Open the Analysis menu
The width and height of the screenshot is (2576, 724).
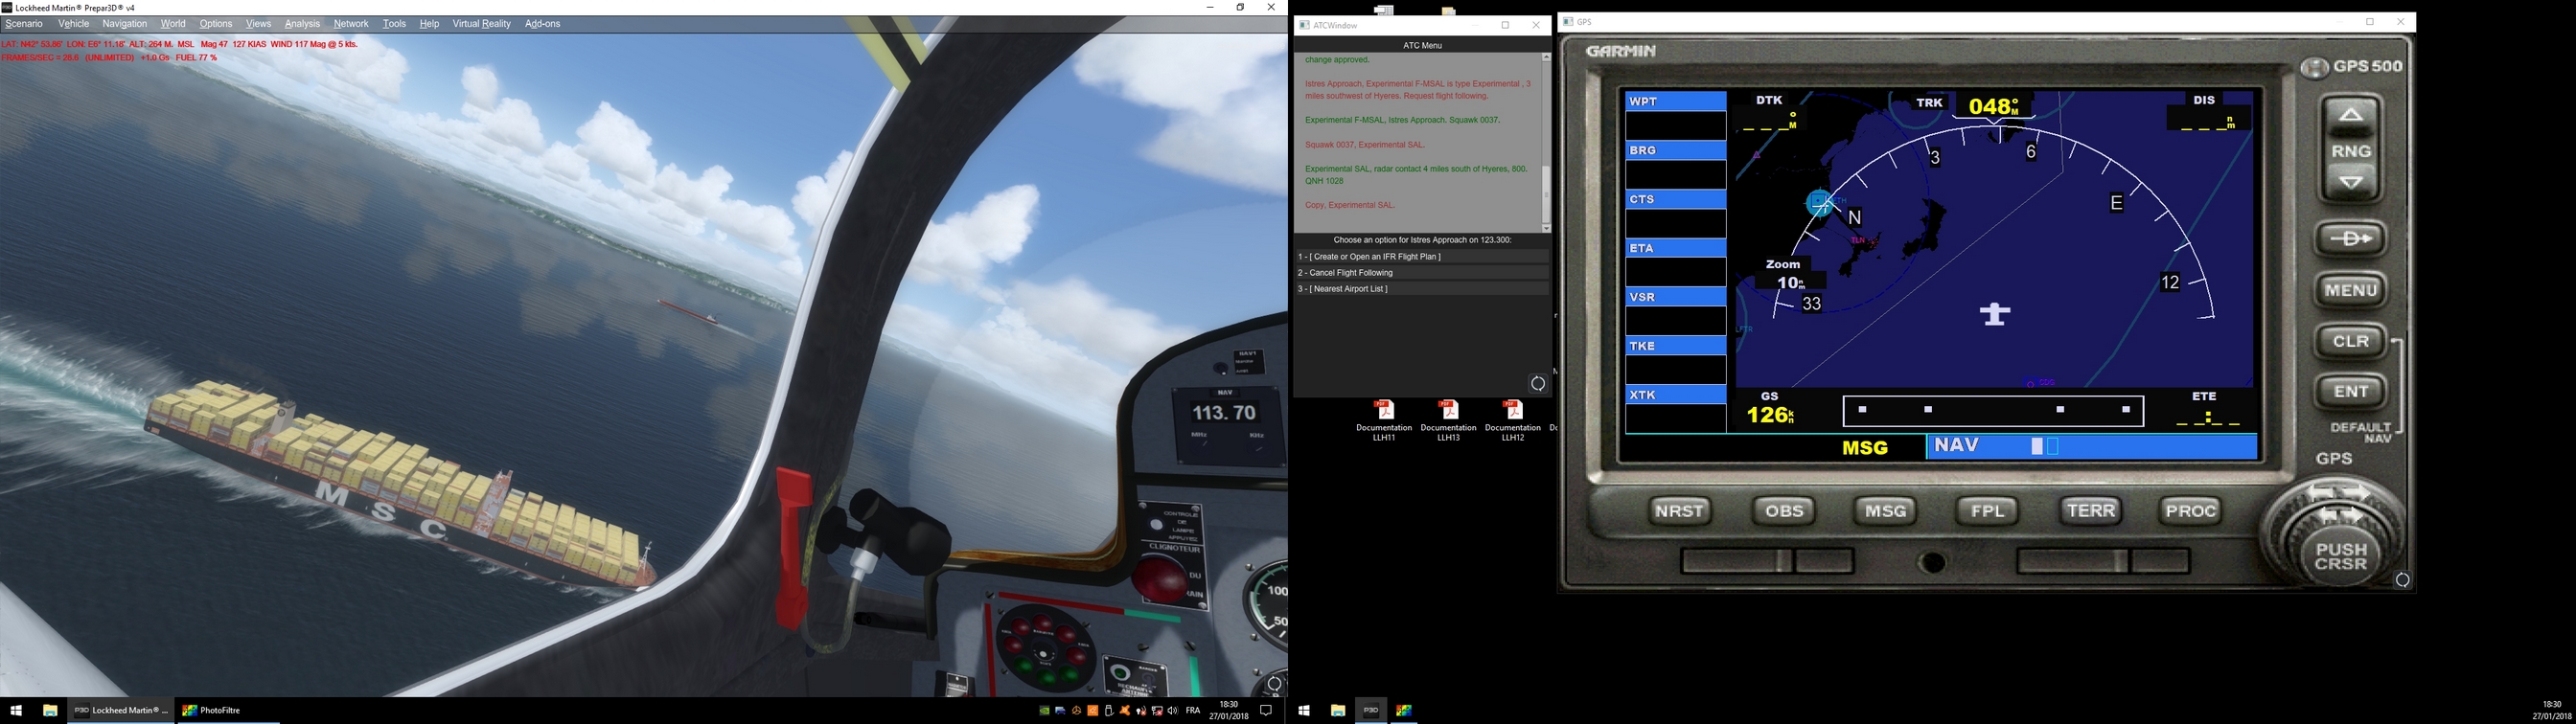pos(302,24)
